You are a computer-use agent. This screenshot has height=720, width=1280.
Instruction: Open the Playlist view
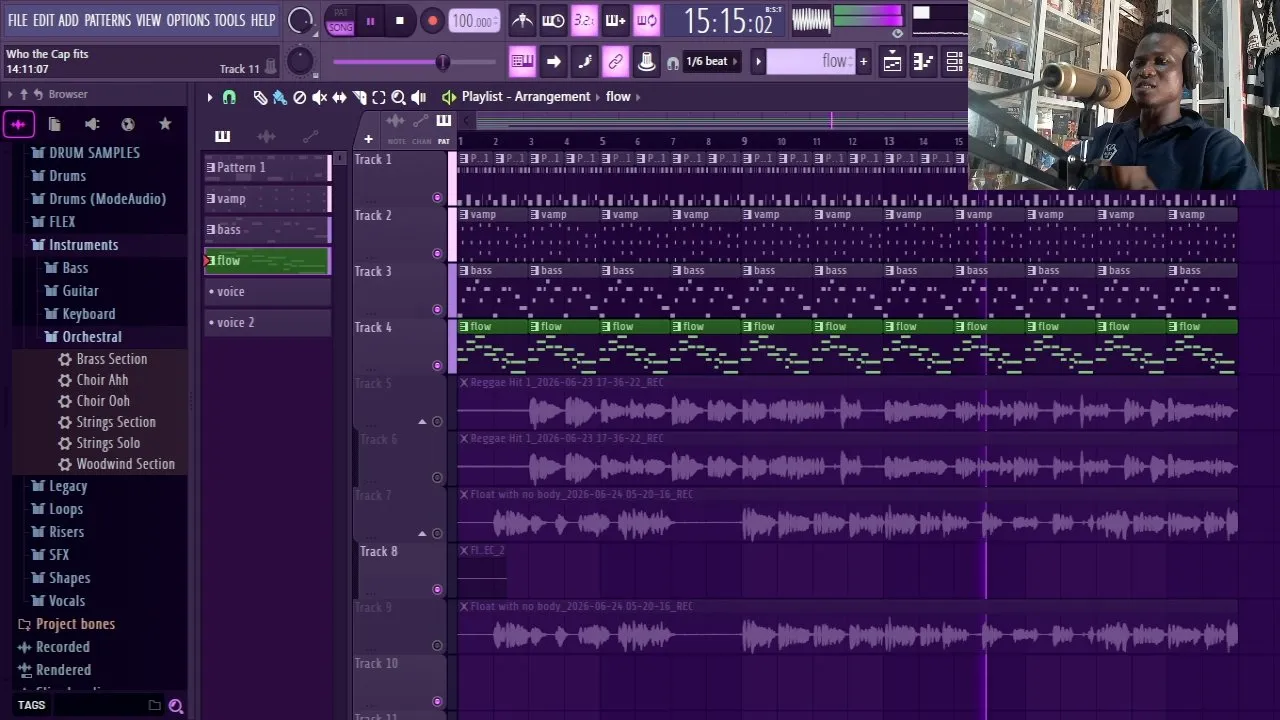coord(892,62)
